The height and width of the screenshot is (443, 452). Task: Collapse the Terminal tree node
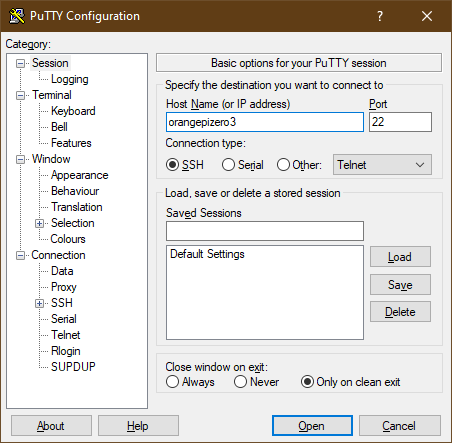click(x=21, y=96)
